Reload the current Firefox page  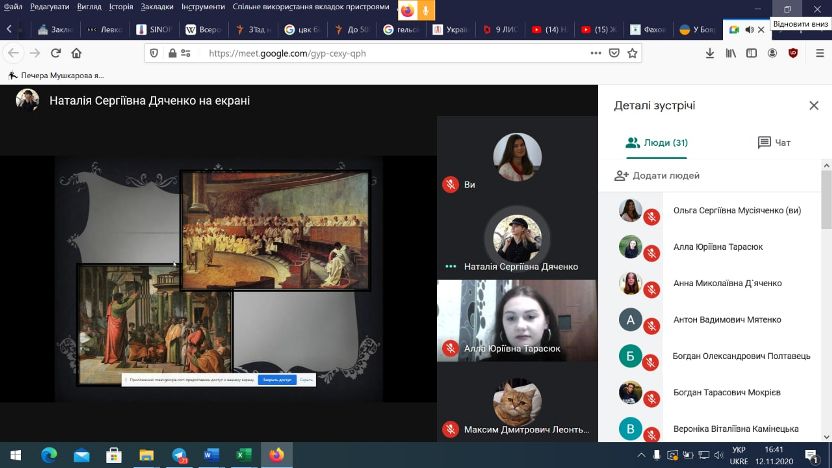pyautogui.click(x=56, y=53)
